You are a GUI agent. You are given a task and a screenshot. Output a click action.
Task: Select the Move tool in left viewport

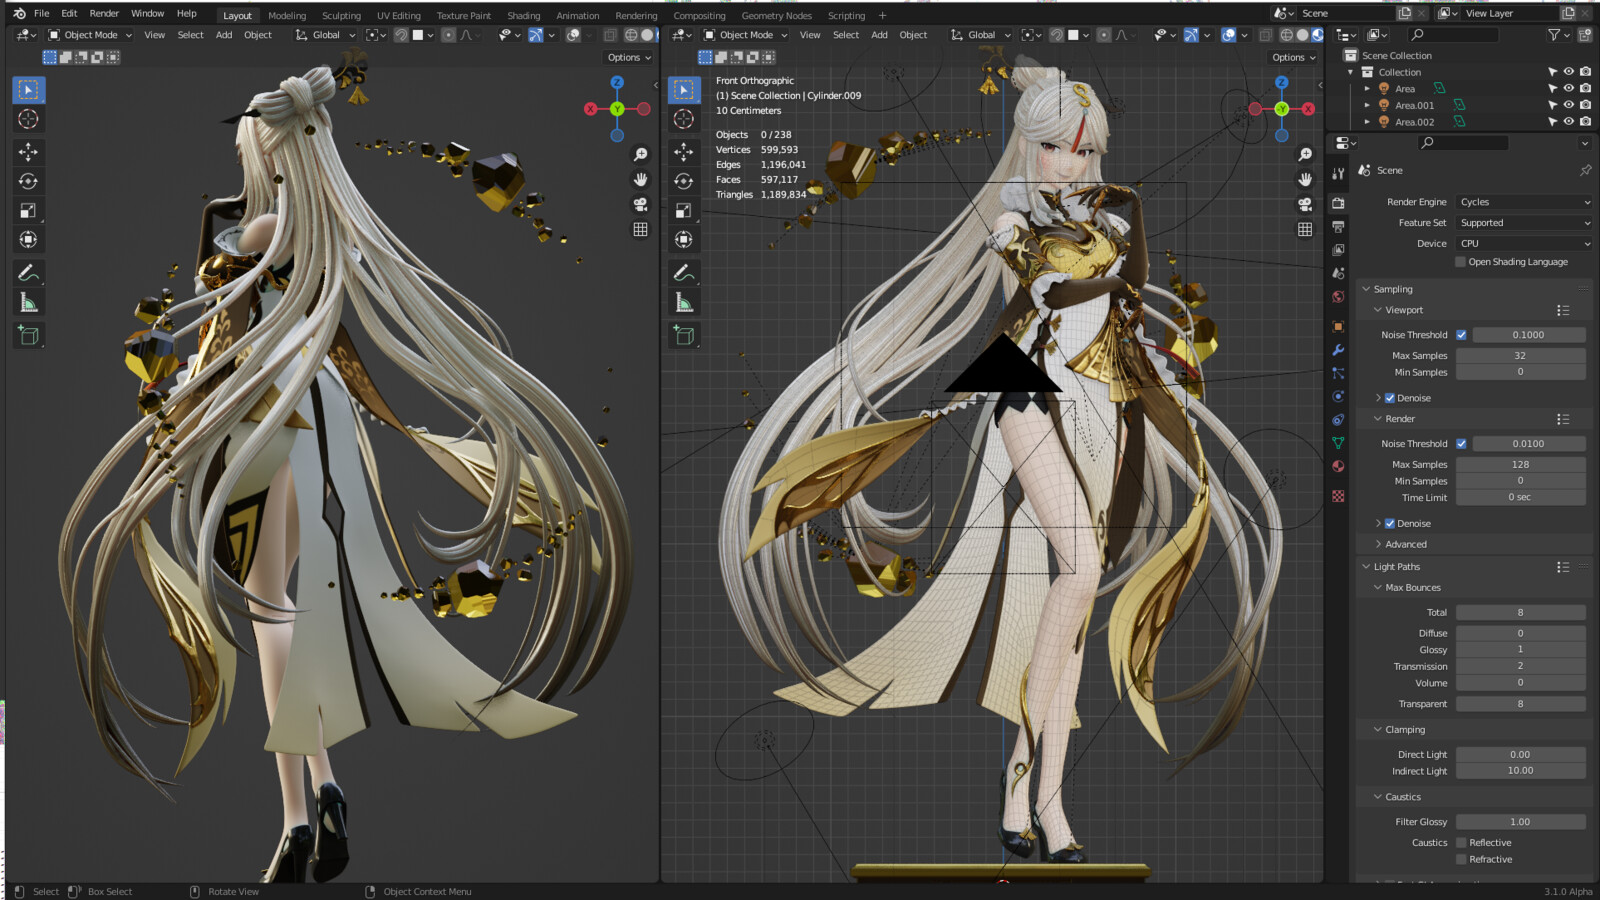click(x=28, y=152)
